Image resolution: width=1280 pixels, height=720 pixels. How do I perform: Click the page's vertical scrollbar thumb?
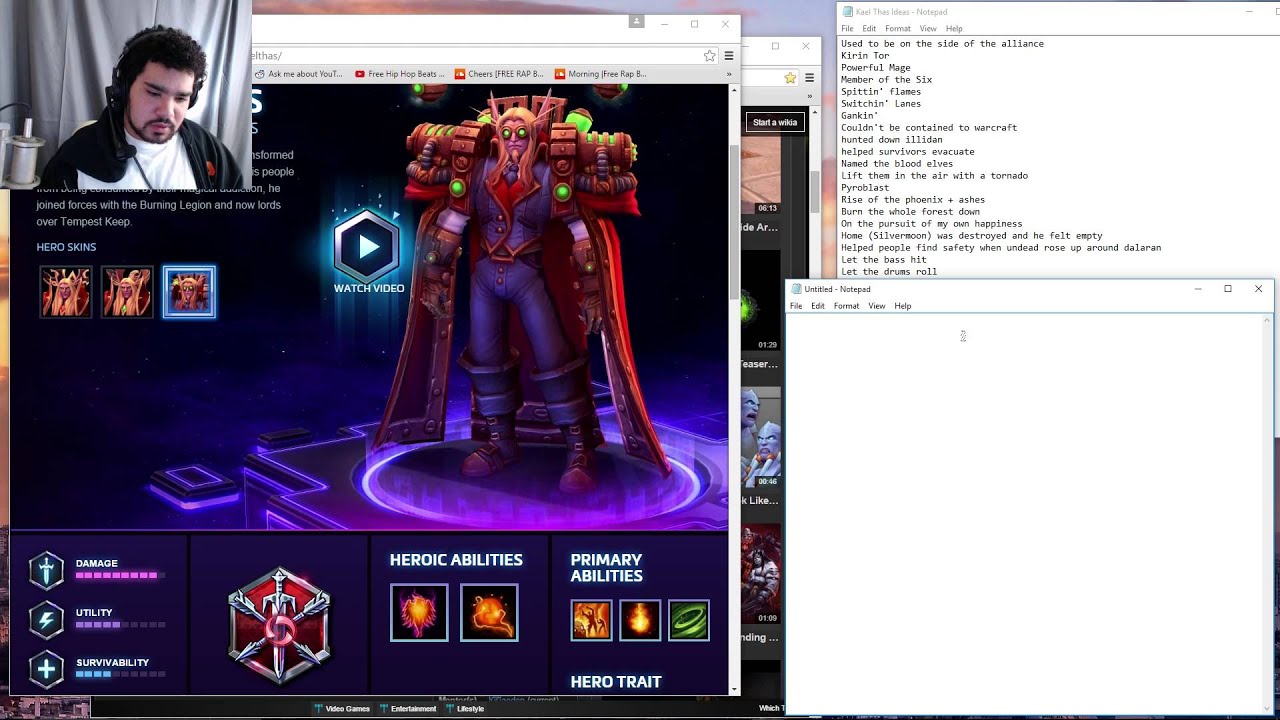coord(735,220)
